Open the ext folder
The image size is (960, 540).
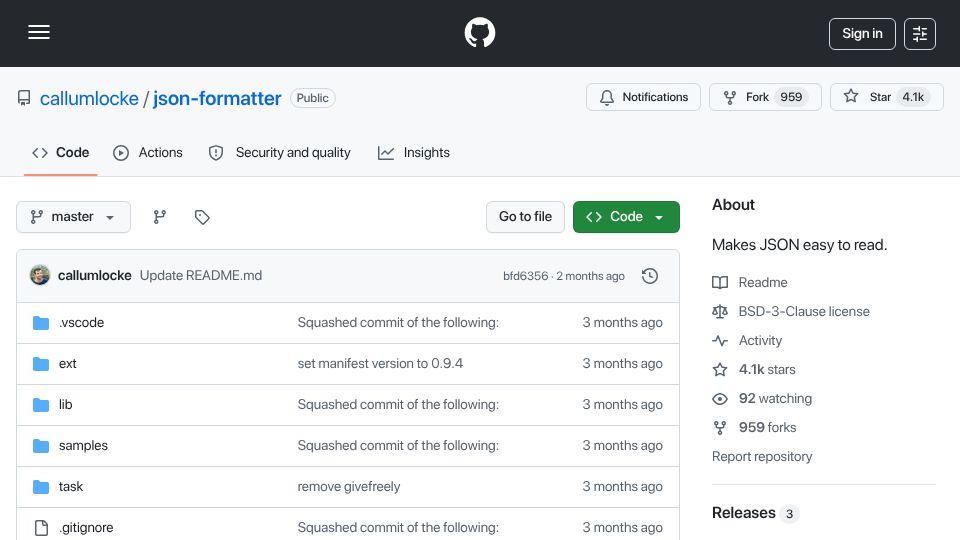click(67, 364)
